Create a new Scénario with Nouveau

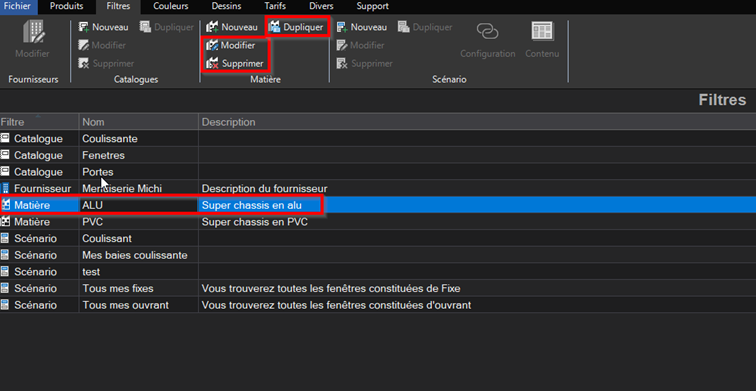click(362, 27)
